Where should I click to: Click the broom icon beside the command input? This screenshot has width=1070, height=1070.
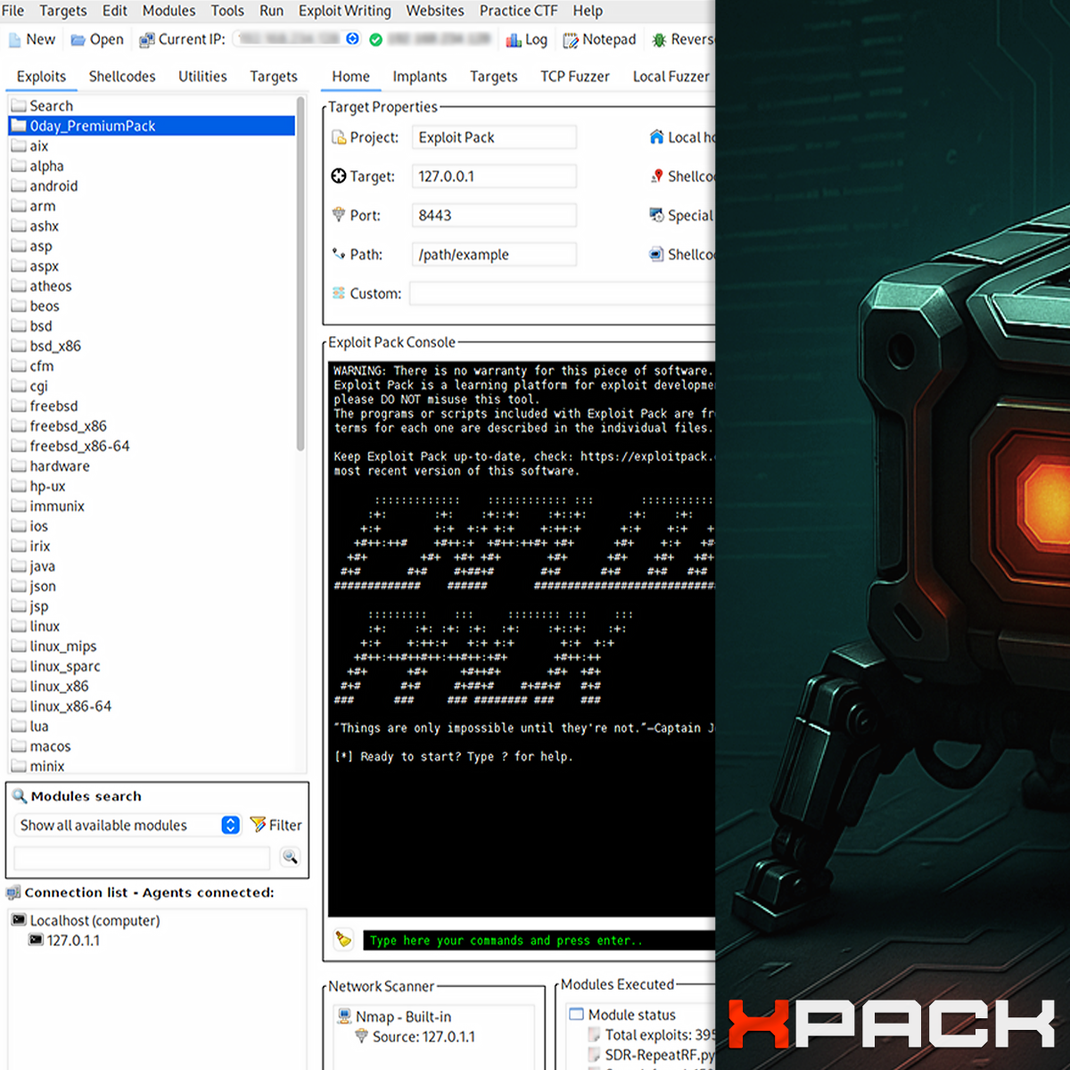341,938
